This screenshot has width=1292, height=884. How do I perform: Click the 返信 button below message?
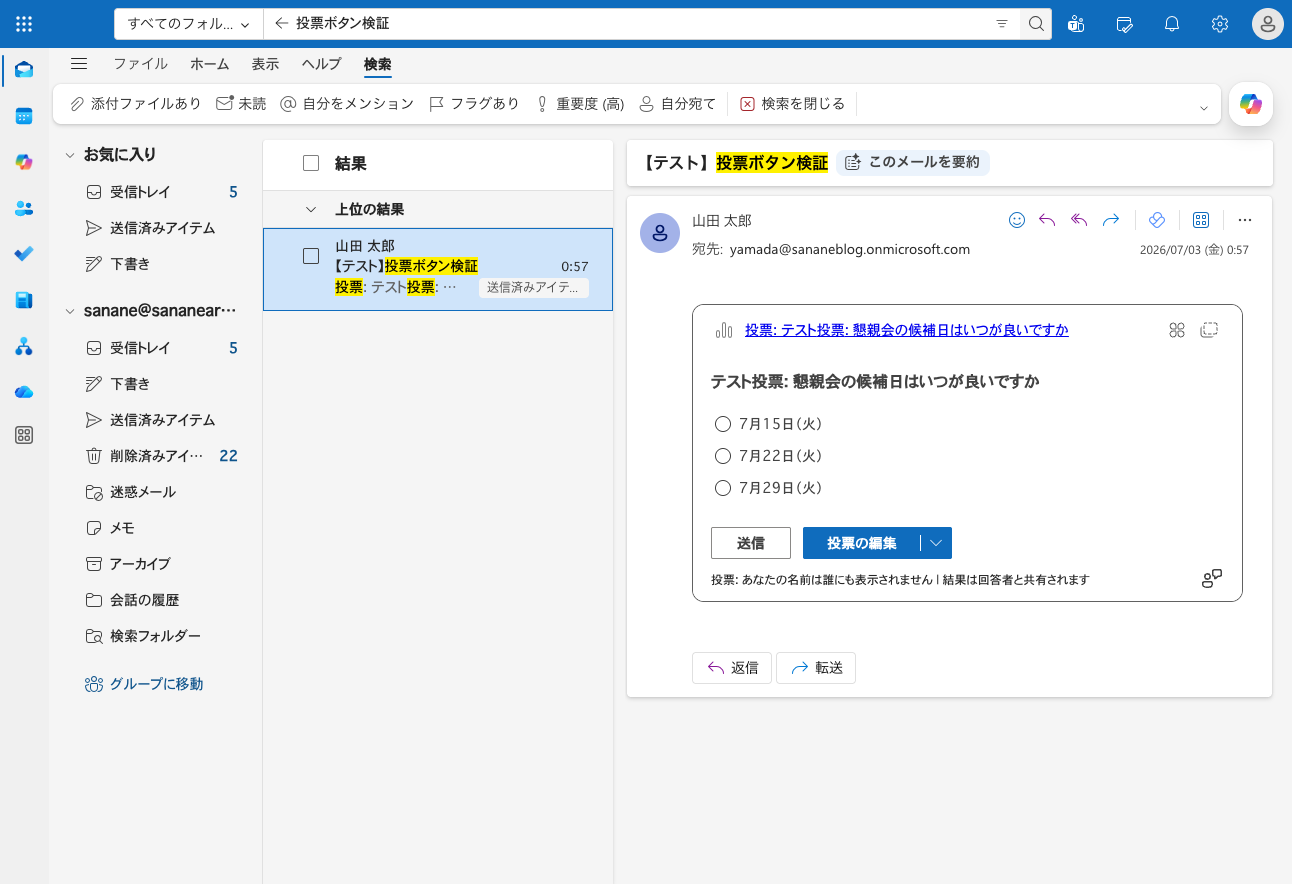tap(732, 668)
